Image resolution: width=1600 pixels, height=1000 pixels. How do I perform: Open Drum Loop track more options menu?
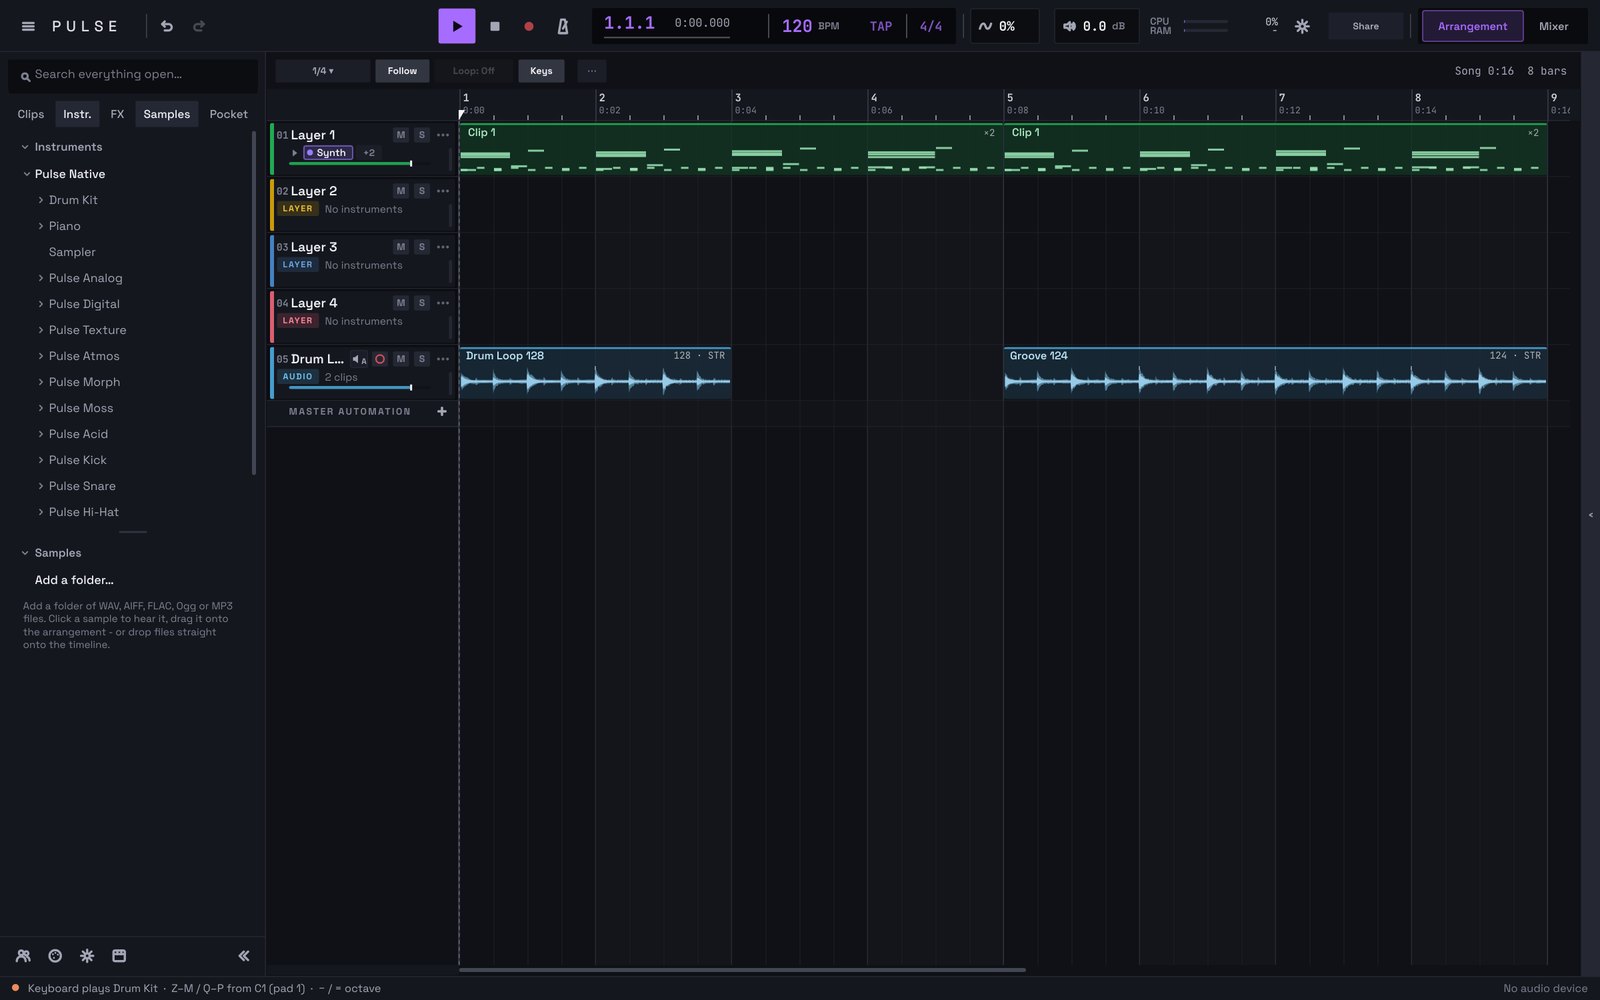(x=443, y=359)
